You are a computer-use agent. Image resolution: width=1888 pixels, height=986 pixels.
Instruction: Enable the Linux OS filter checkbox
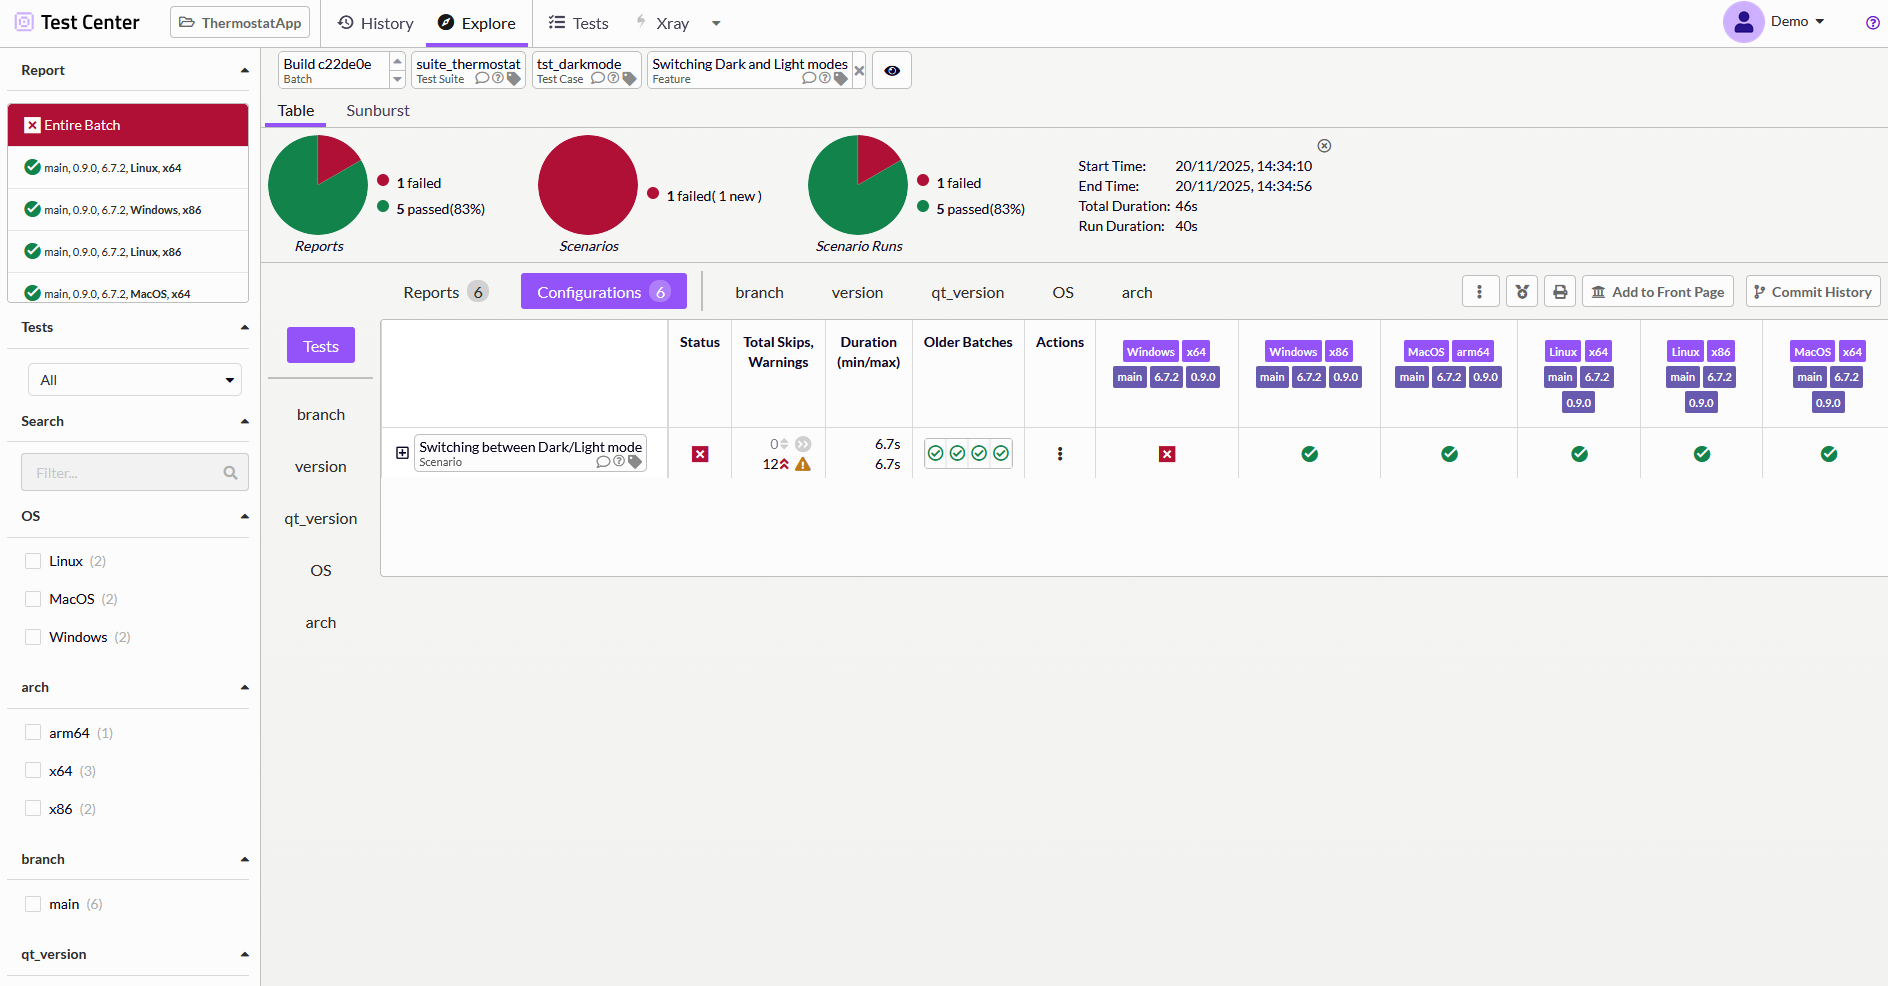[x=33, y=561]
